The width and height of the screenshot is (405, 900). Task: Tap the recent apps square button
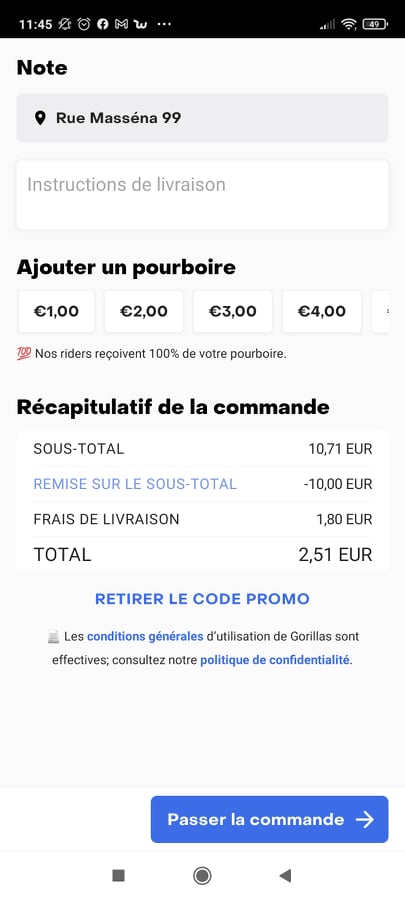(x=118, y=875)
